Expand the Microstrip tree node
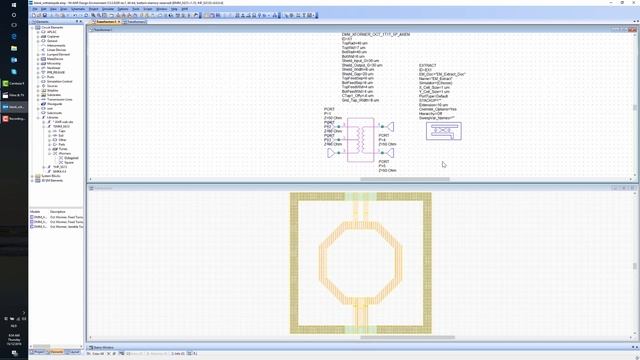The width and height of the screenshot is (640, 360). [x=38, y=63]
